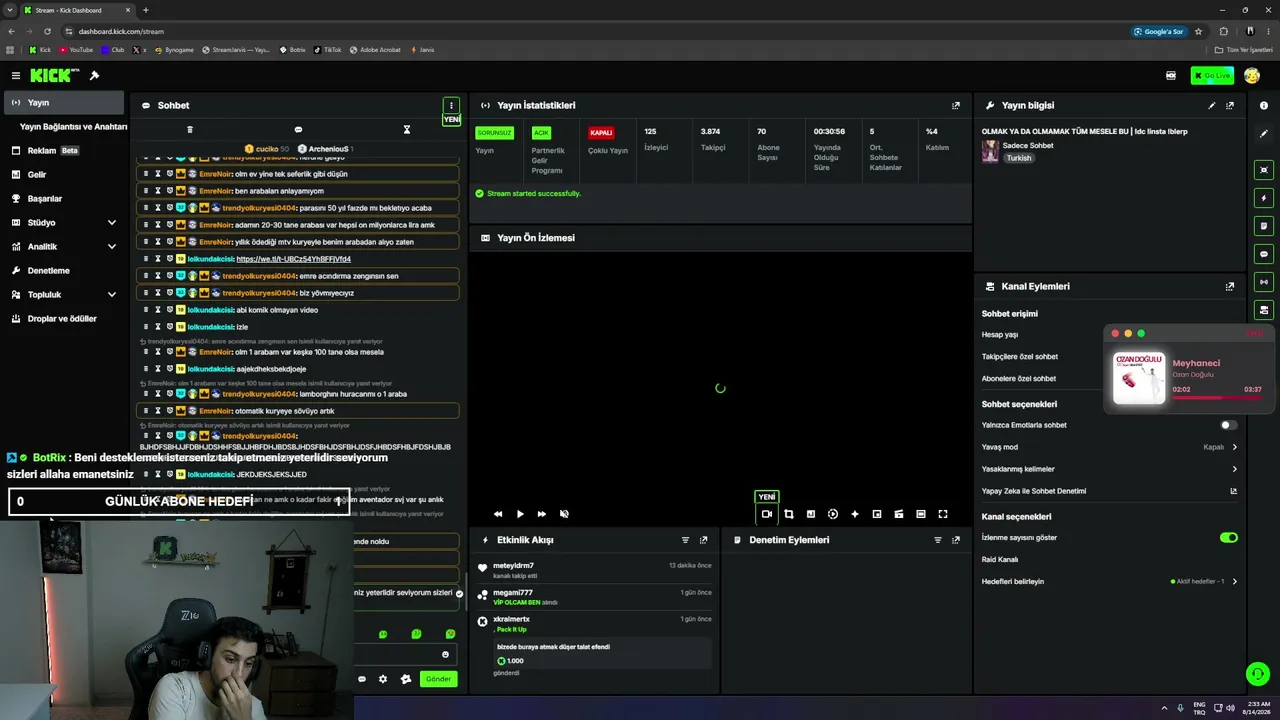Screen dimensions: 1280x720
Task: Toggle the İzlenme sayısını göster switch
Action: click(1228, 537)
